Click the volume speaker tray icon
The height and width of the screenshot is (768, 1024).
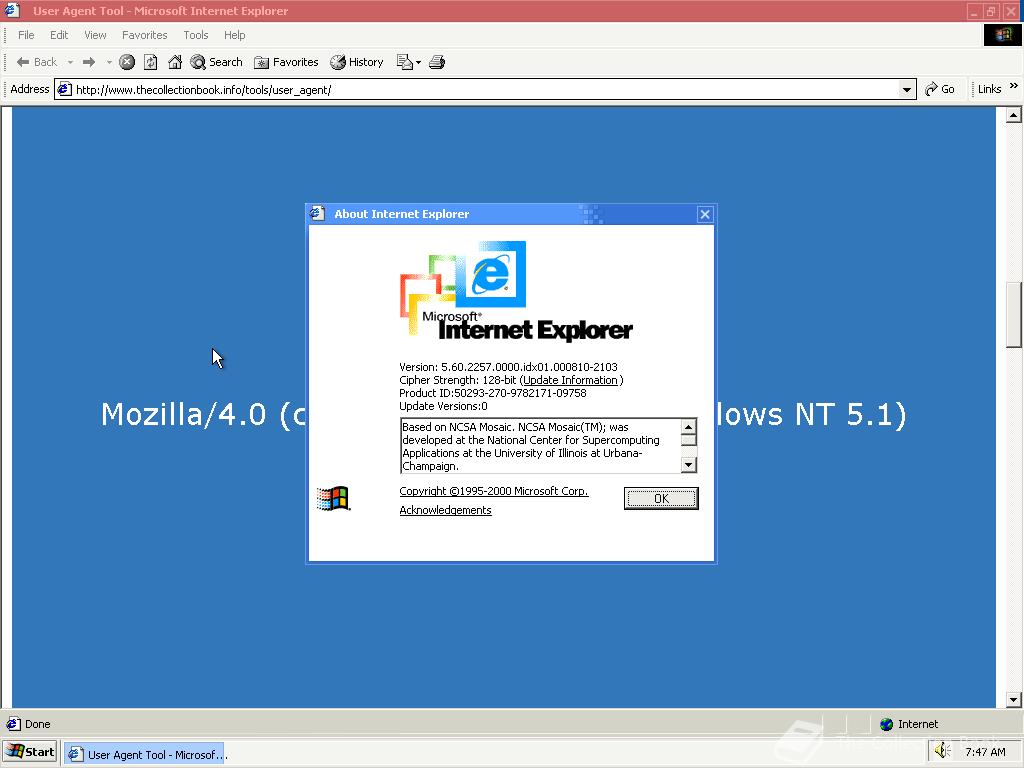[942, 752]
